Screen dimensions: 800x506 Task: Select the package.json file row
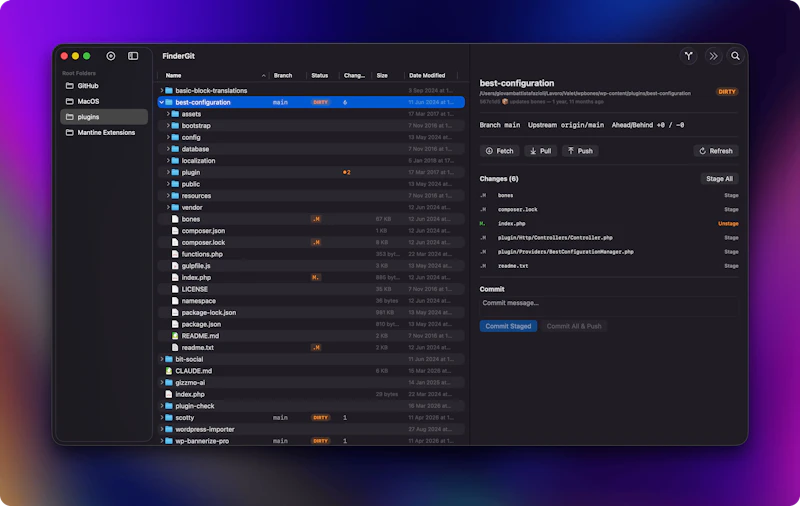(311, 324)
